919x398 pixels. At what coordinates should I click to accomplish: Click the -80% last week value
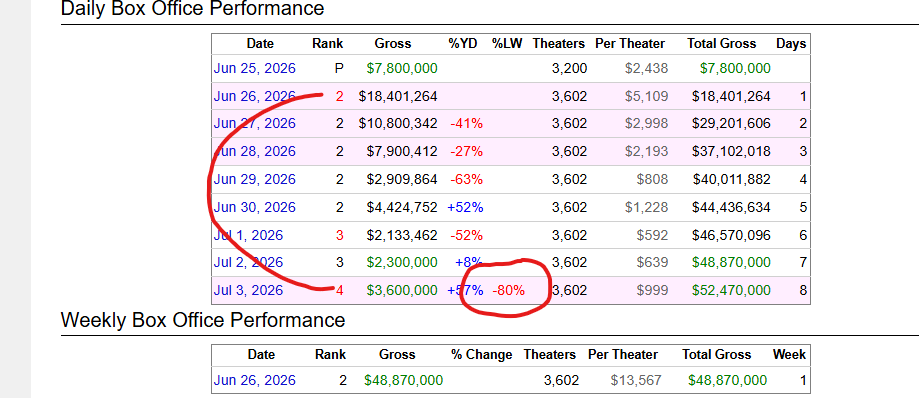pos(509,290)
